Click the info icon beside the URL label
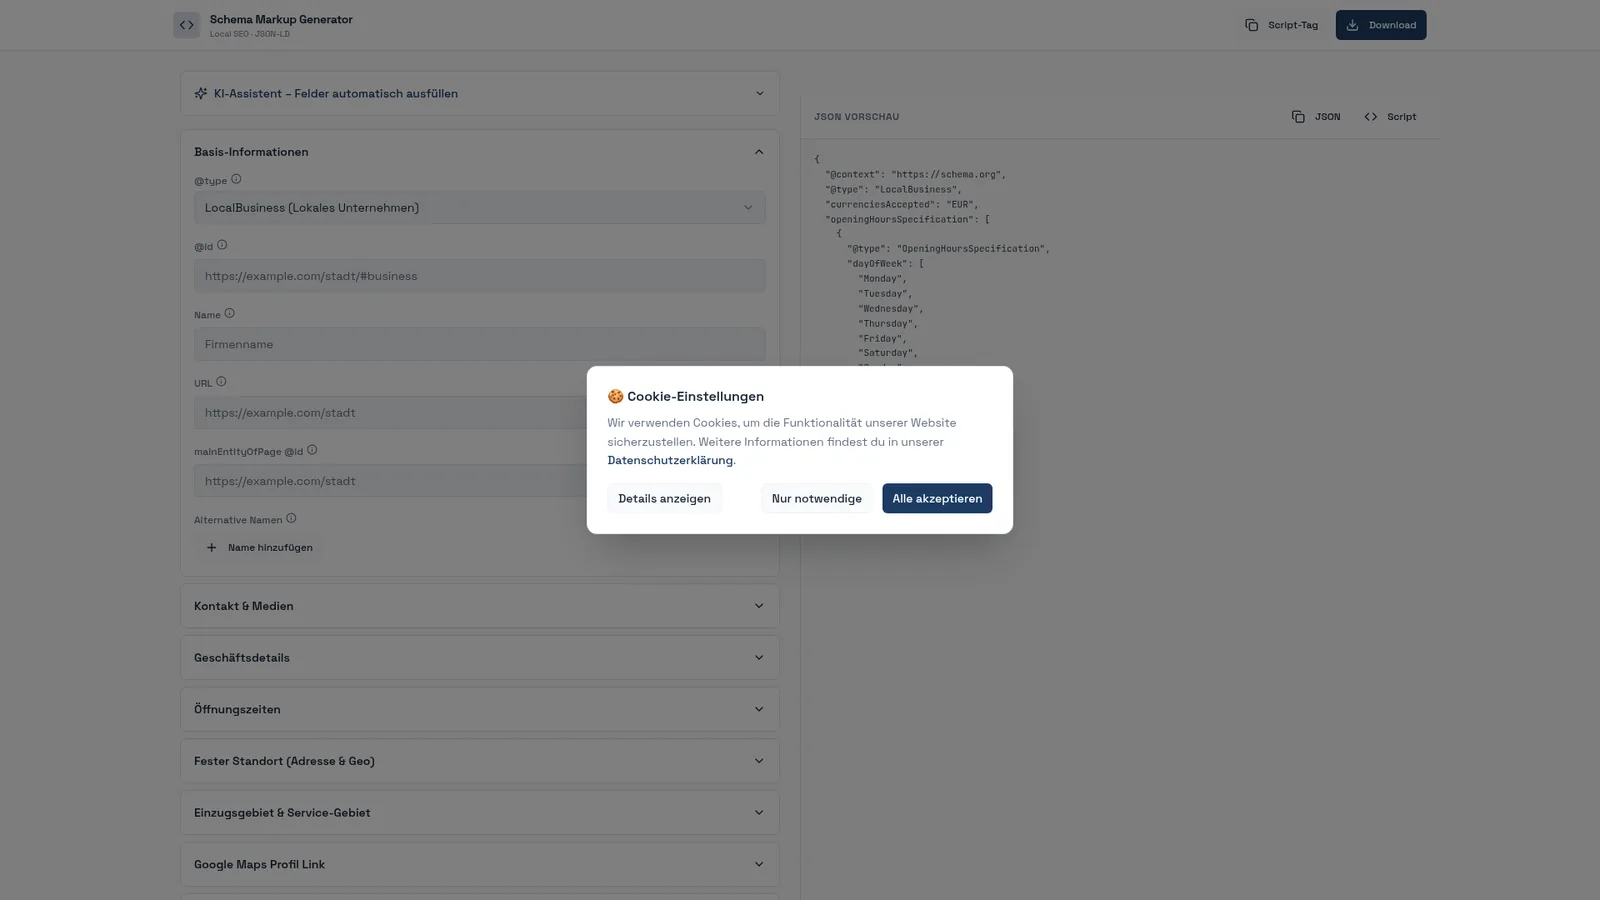The image size is (1600, 900). point(221,382)
